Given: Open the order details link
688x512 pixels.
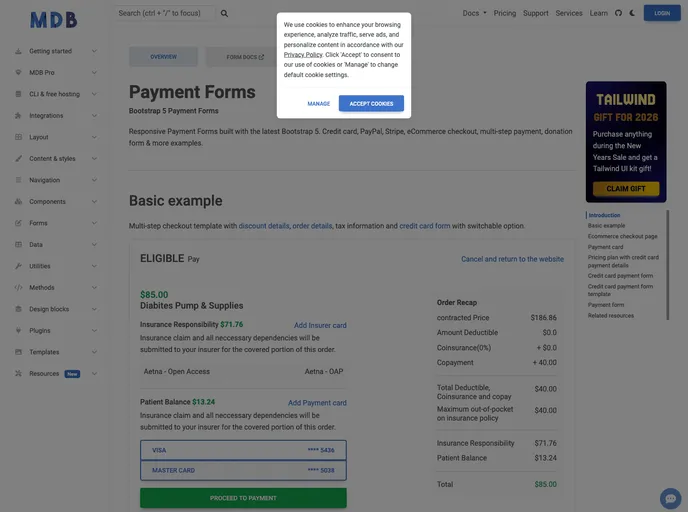Looking at the screenshot, I should tap(312, 226).
